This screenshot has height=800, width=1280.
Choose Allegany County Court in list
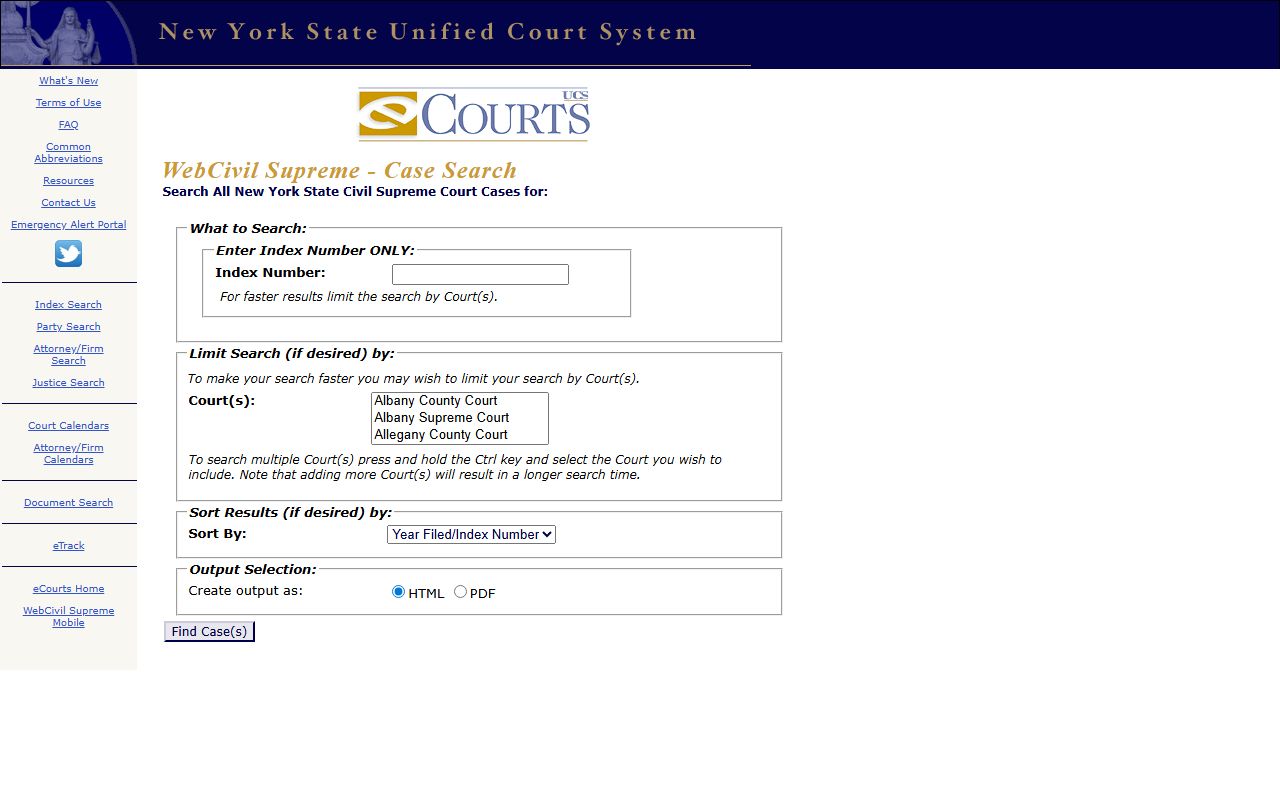tap(459, 435)
